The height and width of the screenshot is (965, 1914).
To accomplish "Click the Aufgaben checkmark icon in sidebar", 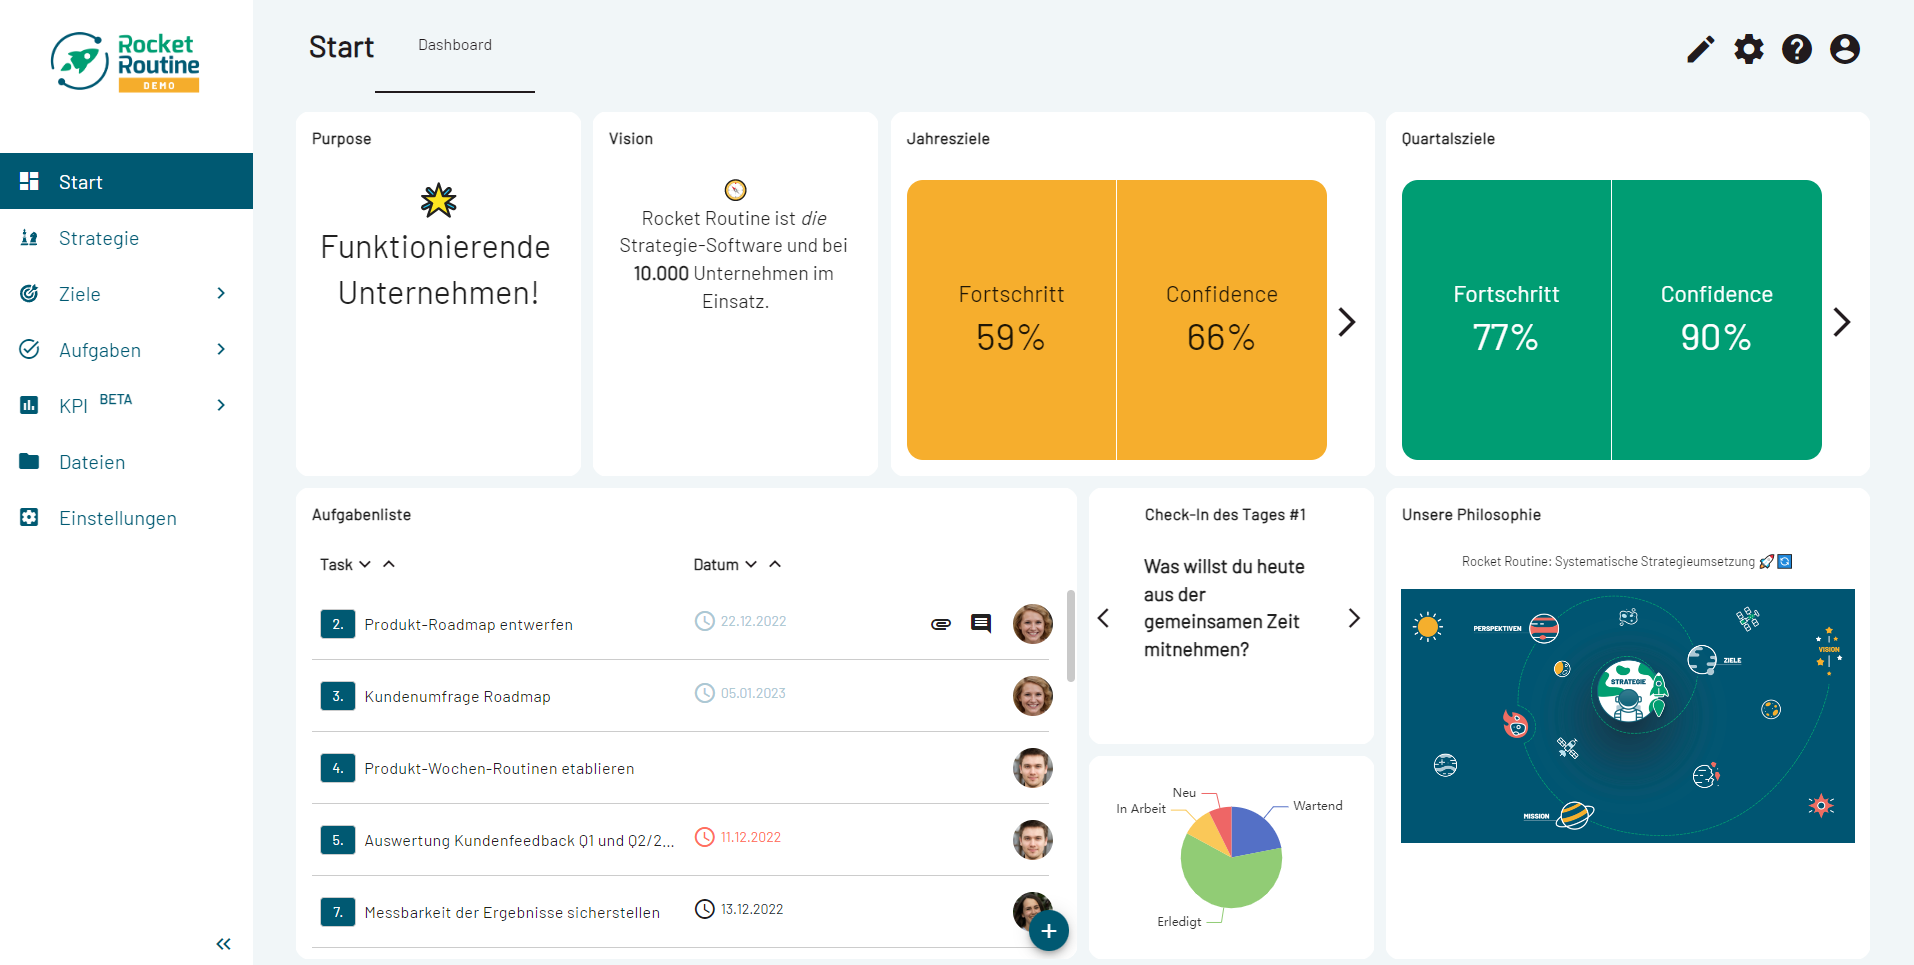I will tap(29, 349).
